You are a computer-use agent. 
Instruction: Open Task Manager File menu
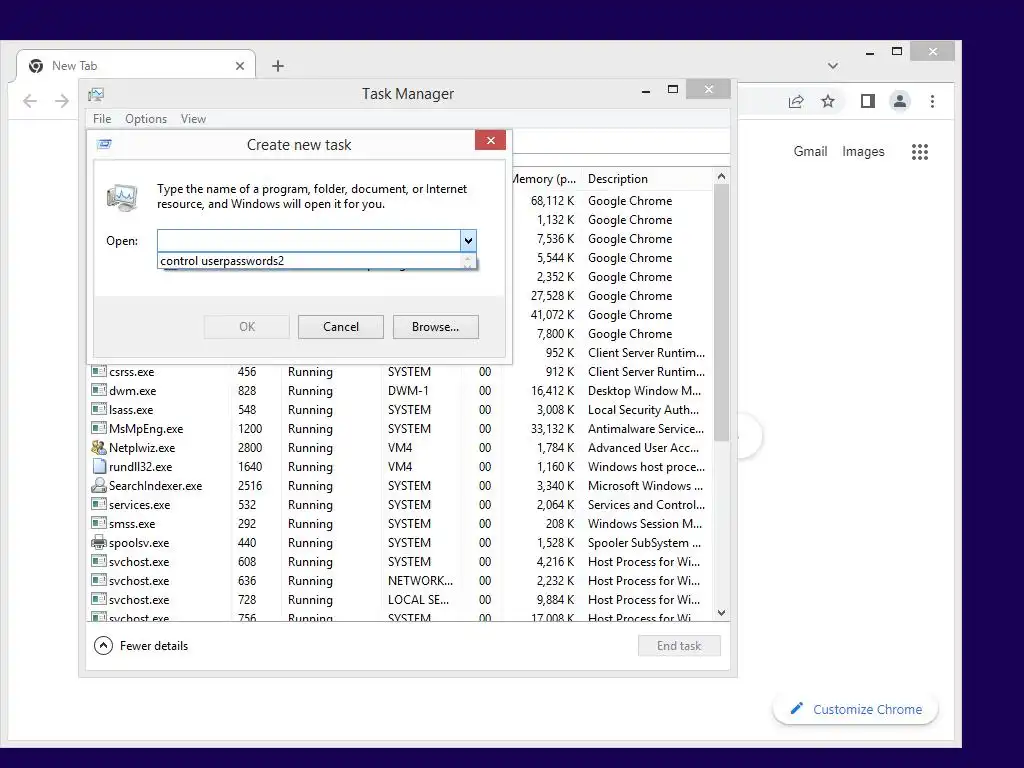click(102, 119)
